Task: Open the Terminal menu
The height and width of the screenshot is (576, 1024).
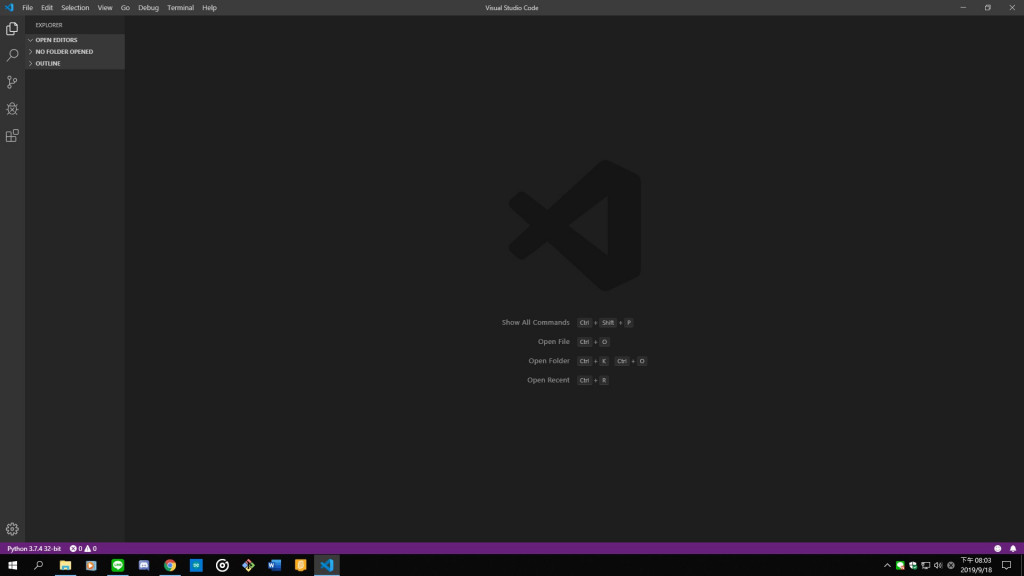Action: point(180,8)
